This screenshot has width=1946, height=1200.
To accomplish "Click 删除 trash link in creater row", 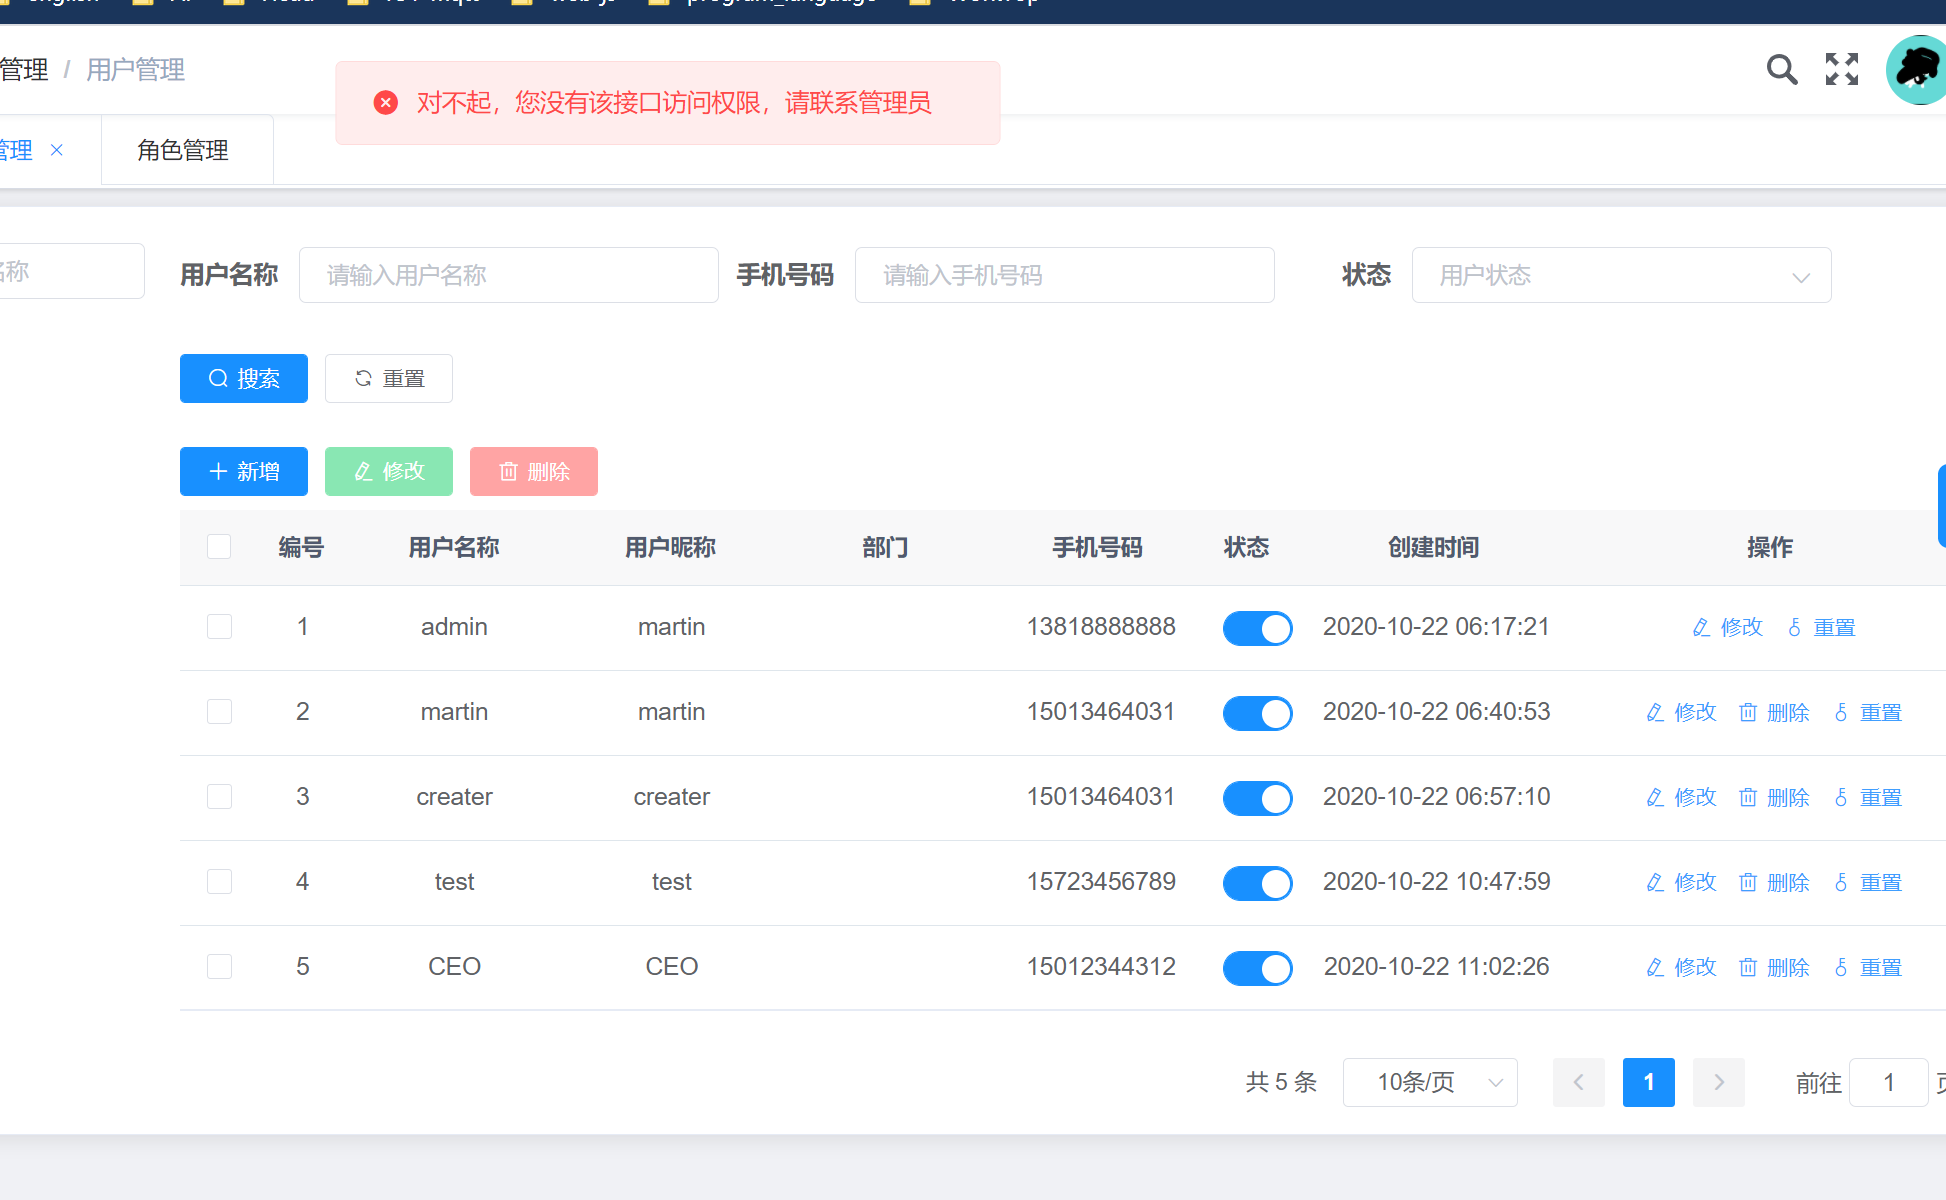I will pyautogui.click(x=1774, y=797).
